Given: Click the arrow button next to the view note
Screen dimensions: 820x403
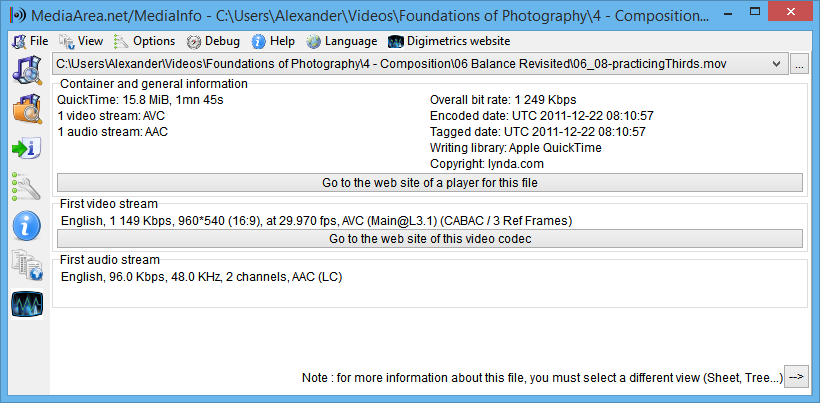Looking at the screenshot, I should tap(796, 377).
